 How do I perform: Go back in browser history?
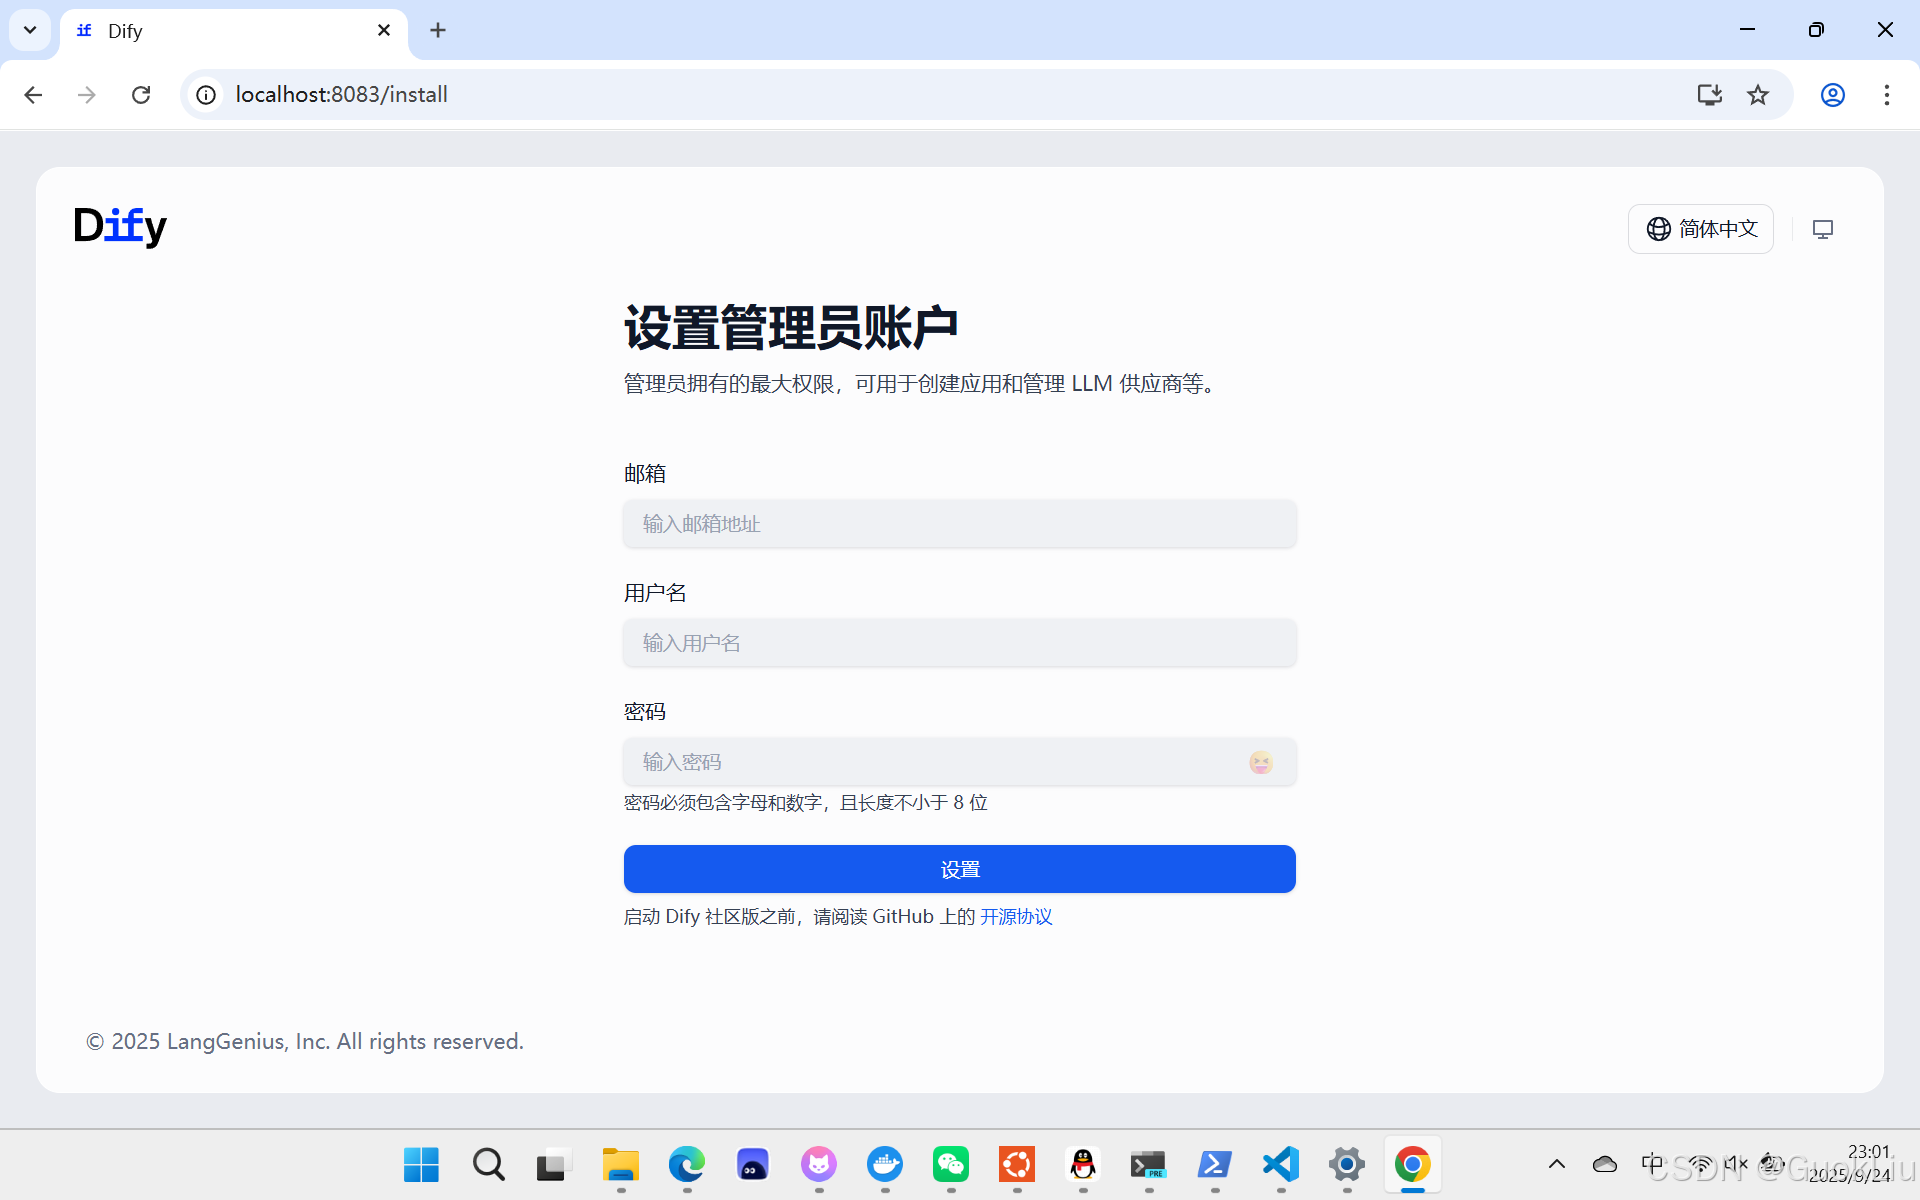pos(33,95)
